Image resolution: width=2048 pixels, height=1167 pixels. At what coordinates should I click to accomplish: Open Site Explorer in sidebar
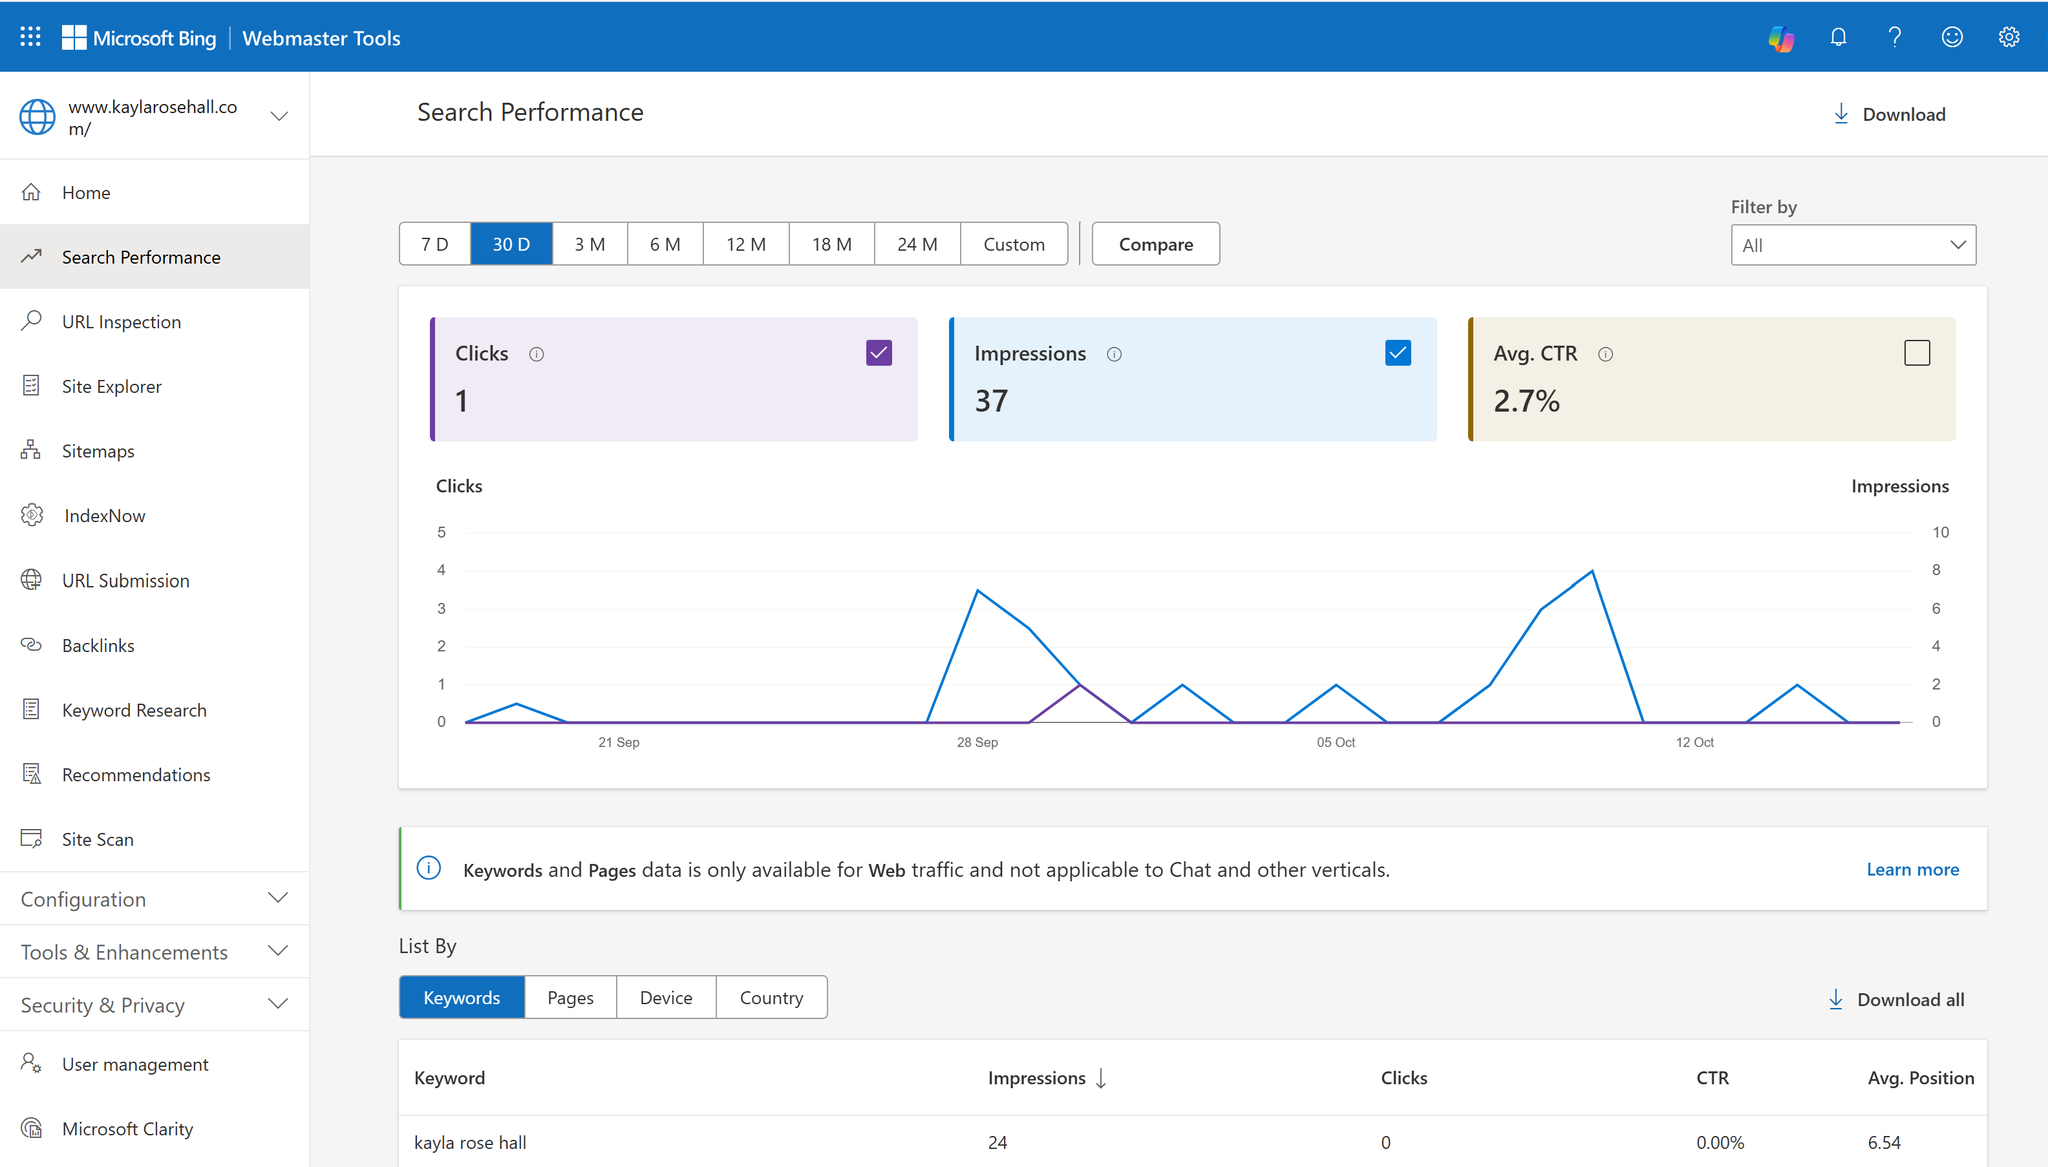(x=111, y=386)
